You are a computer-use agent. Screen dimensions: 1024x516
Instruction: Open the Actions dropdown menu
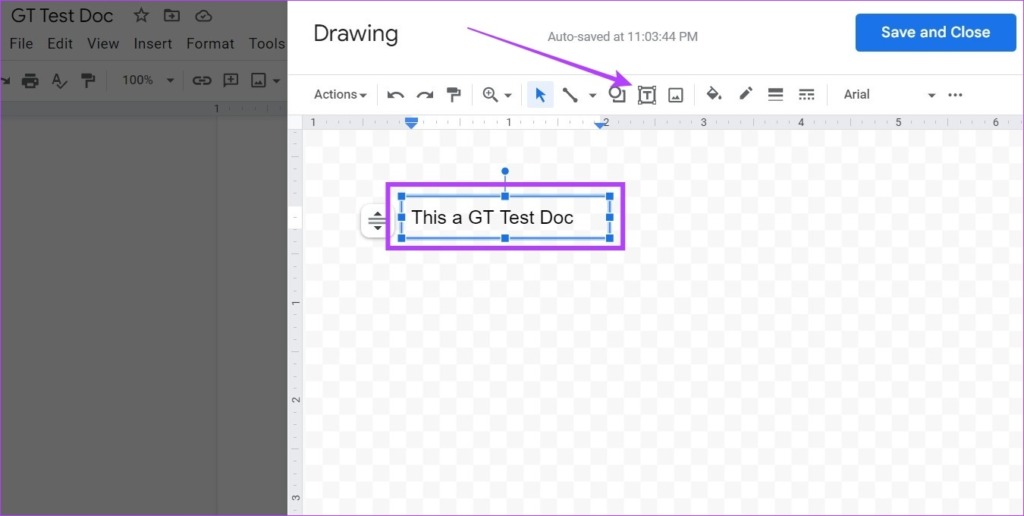pos(340,95)
